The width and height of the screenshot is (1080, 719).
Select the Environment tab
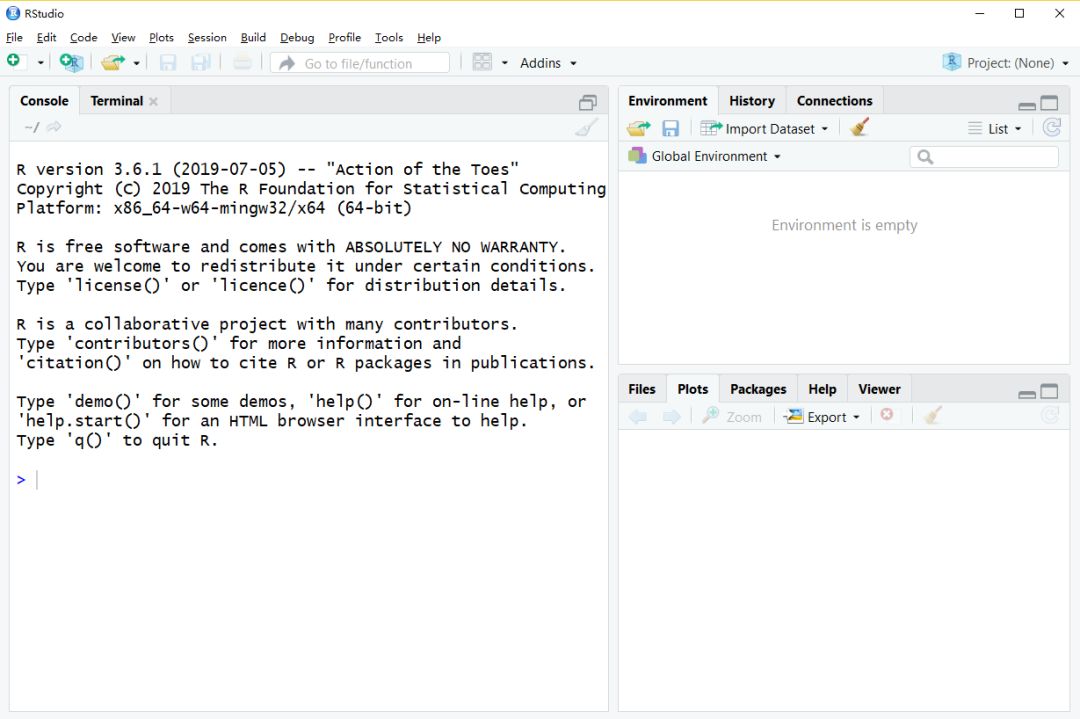[x=667, y=101]
